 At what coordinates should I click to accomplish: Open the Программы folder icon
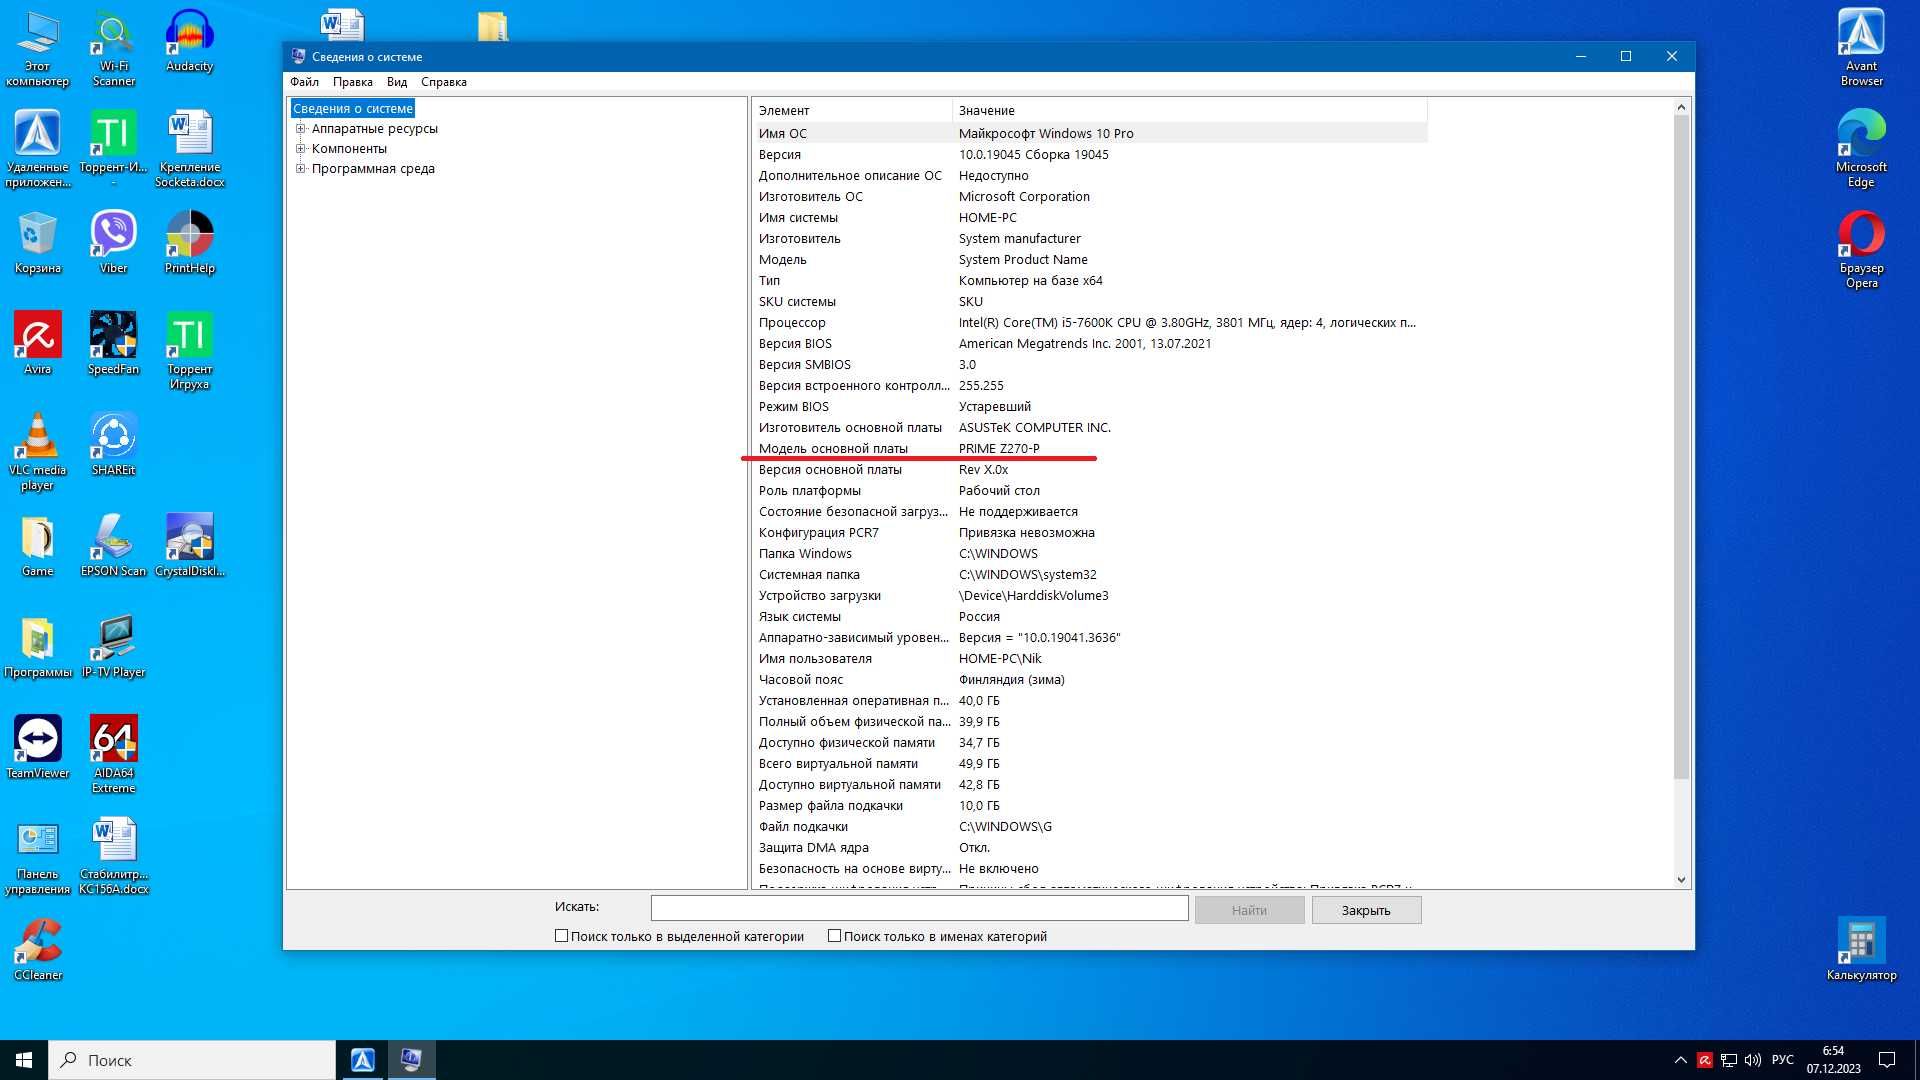(x=37, y=646)
